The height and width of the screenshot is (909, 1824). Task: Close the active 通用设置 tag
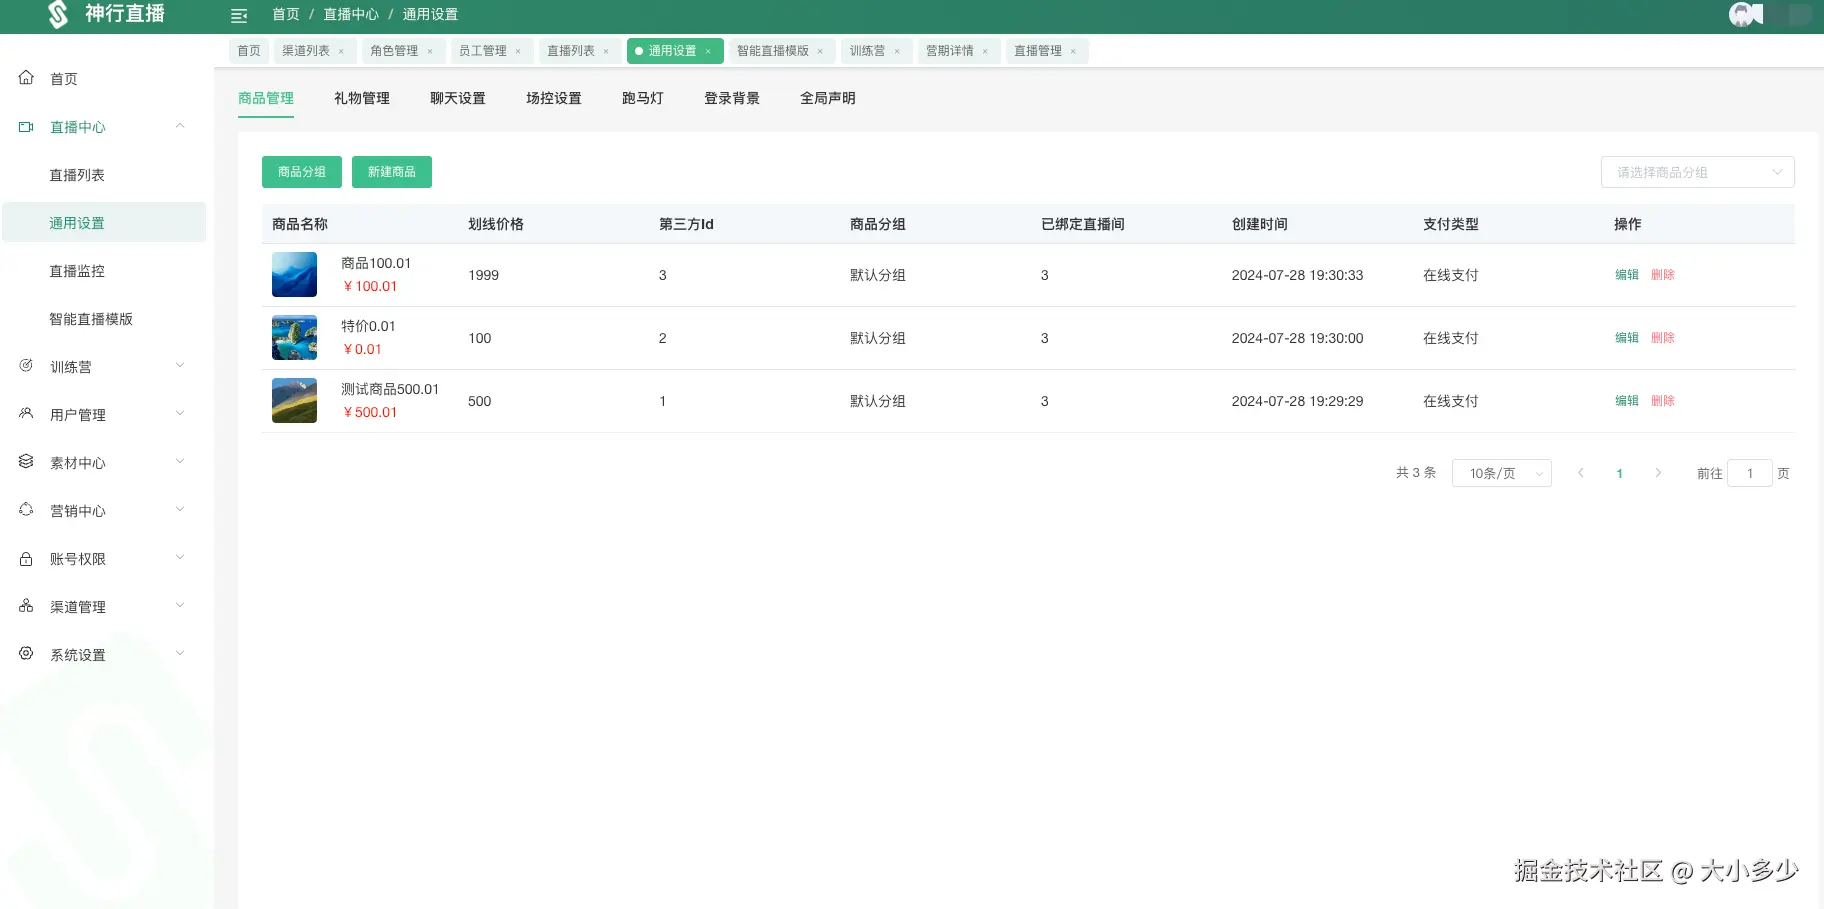[x=708, y=51]
